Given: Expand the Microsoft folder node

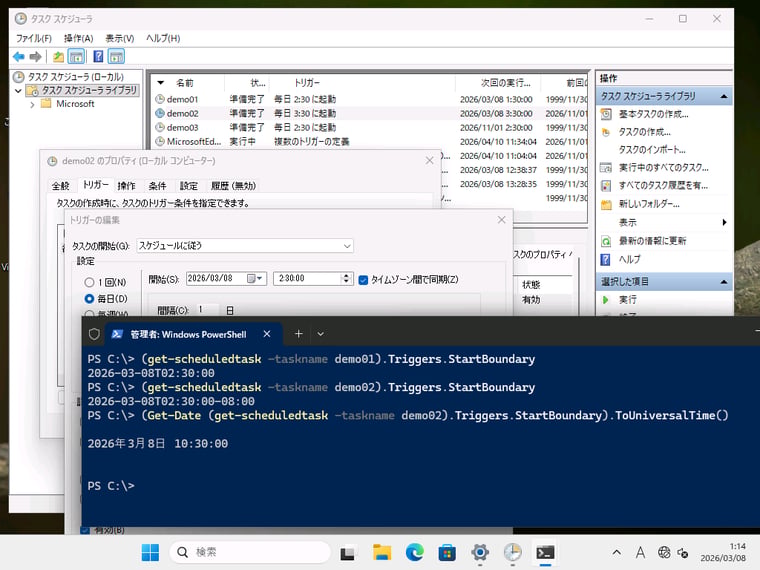Looking at the screenshot, I should coord(32,104).
